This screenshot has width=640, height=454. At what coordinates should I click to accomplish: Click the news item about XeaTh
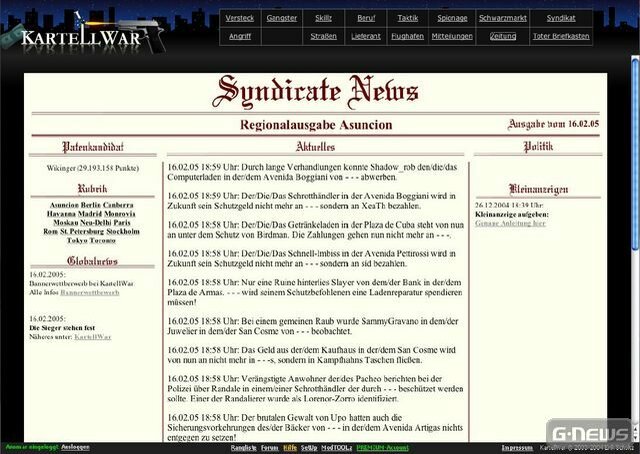(311, 201)
